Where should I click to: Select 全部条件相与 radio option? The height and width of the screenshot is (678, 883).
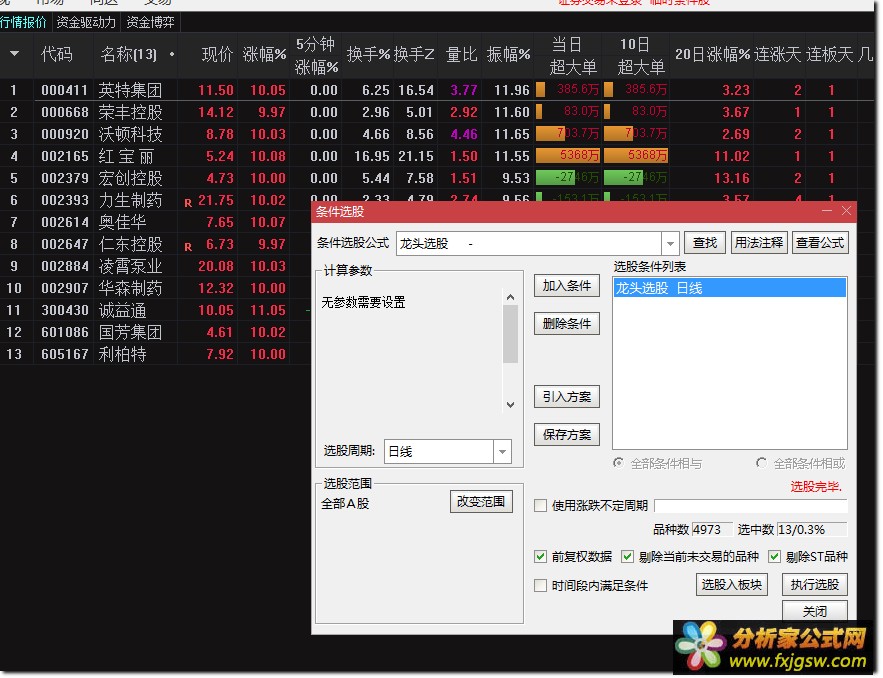tap(618, 463)
